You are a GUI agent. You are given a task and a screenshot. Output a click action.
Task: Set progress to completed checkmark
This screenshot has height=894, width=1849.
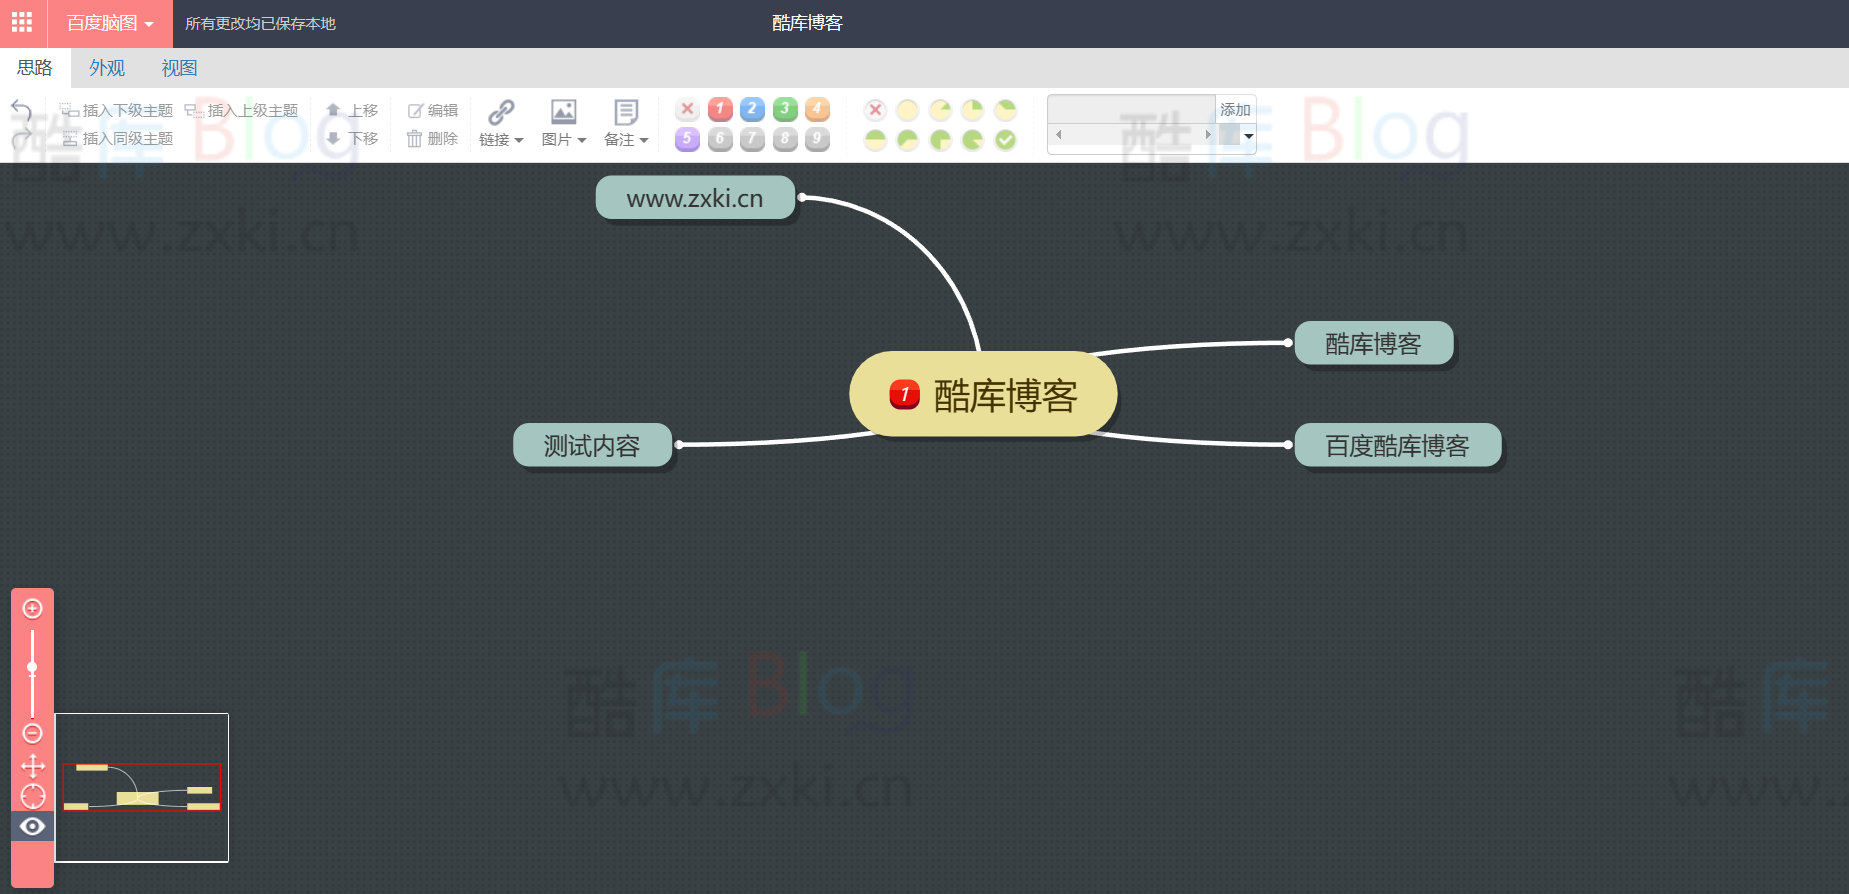click(x=1006, y=140)
